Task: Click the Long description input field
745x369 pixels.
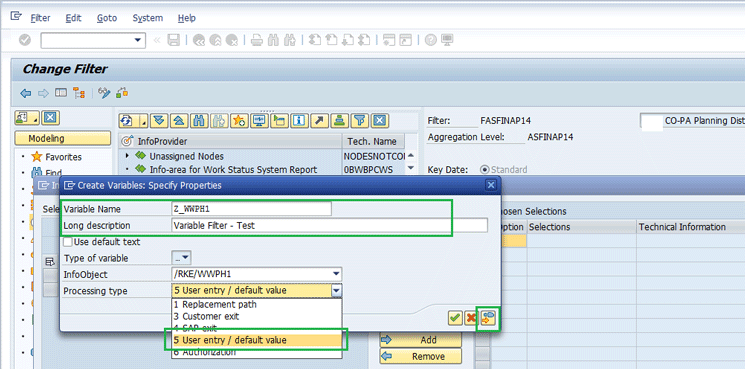Action: pyautogui.click(x=329, y=225)
